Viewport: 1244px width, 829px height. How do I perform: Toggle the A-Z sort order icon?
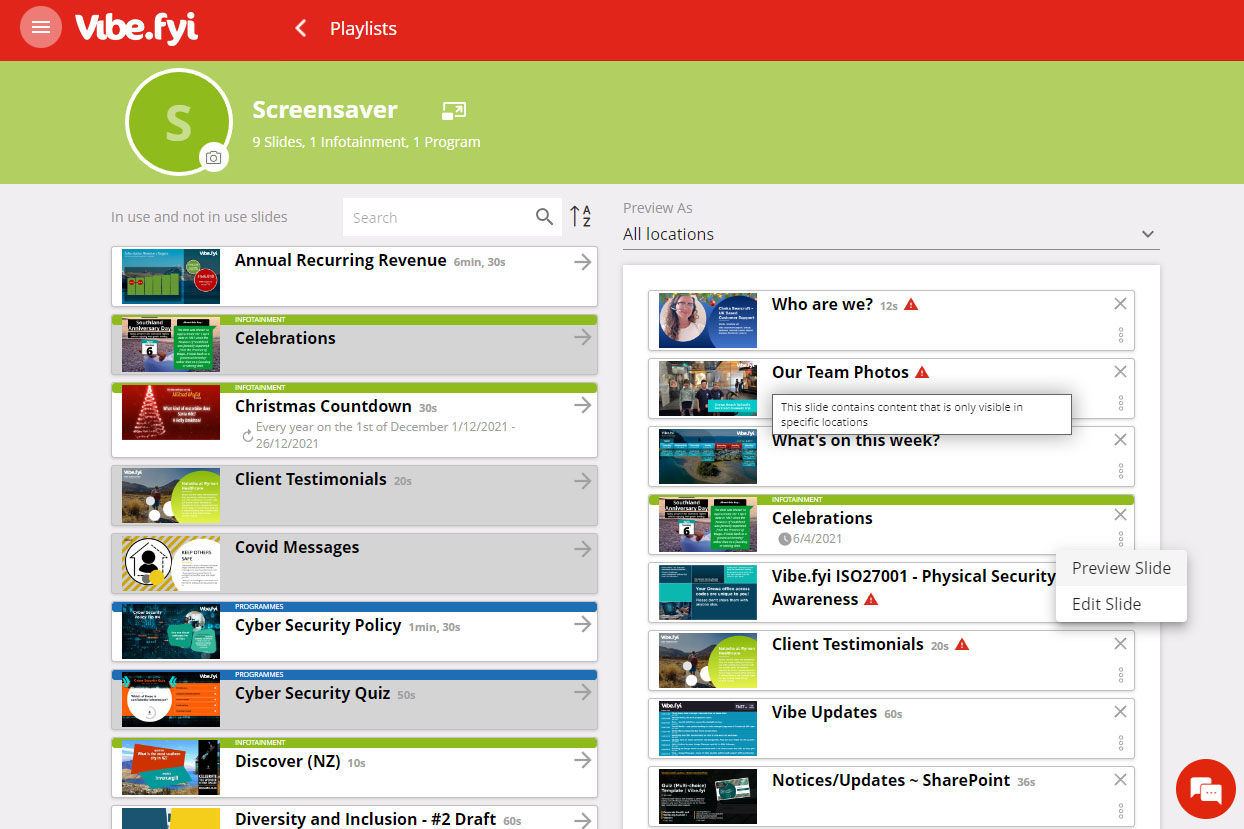click(581, 216)
